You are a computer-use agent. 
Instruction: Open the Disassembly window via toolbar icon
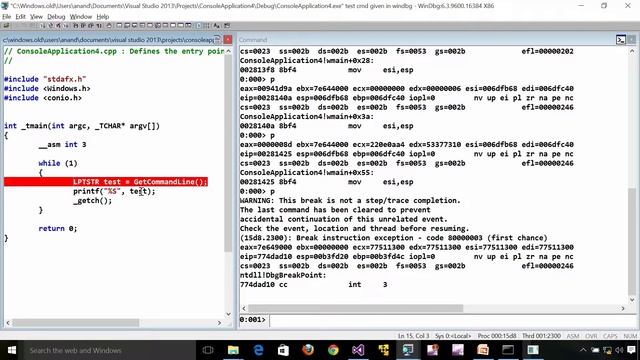165,26
